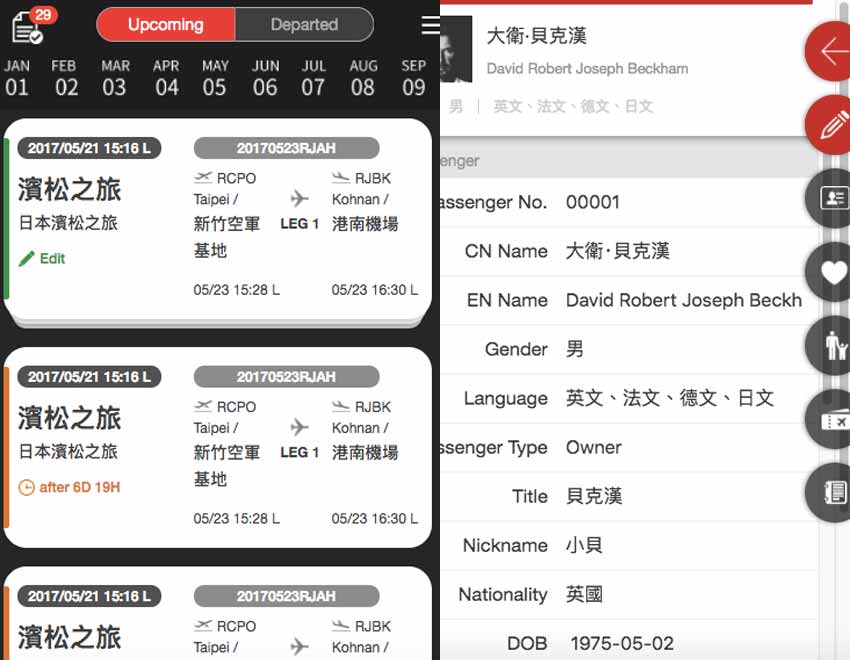Select JUN 06 in the month bar

tap(265, 79)
